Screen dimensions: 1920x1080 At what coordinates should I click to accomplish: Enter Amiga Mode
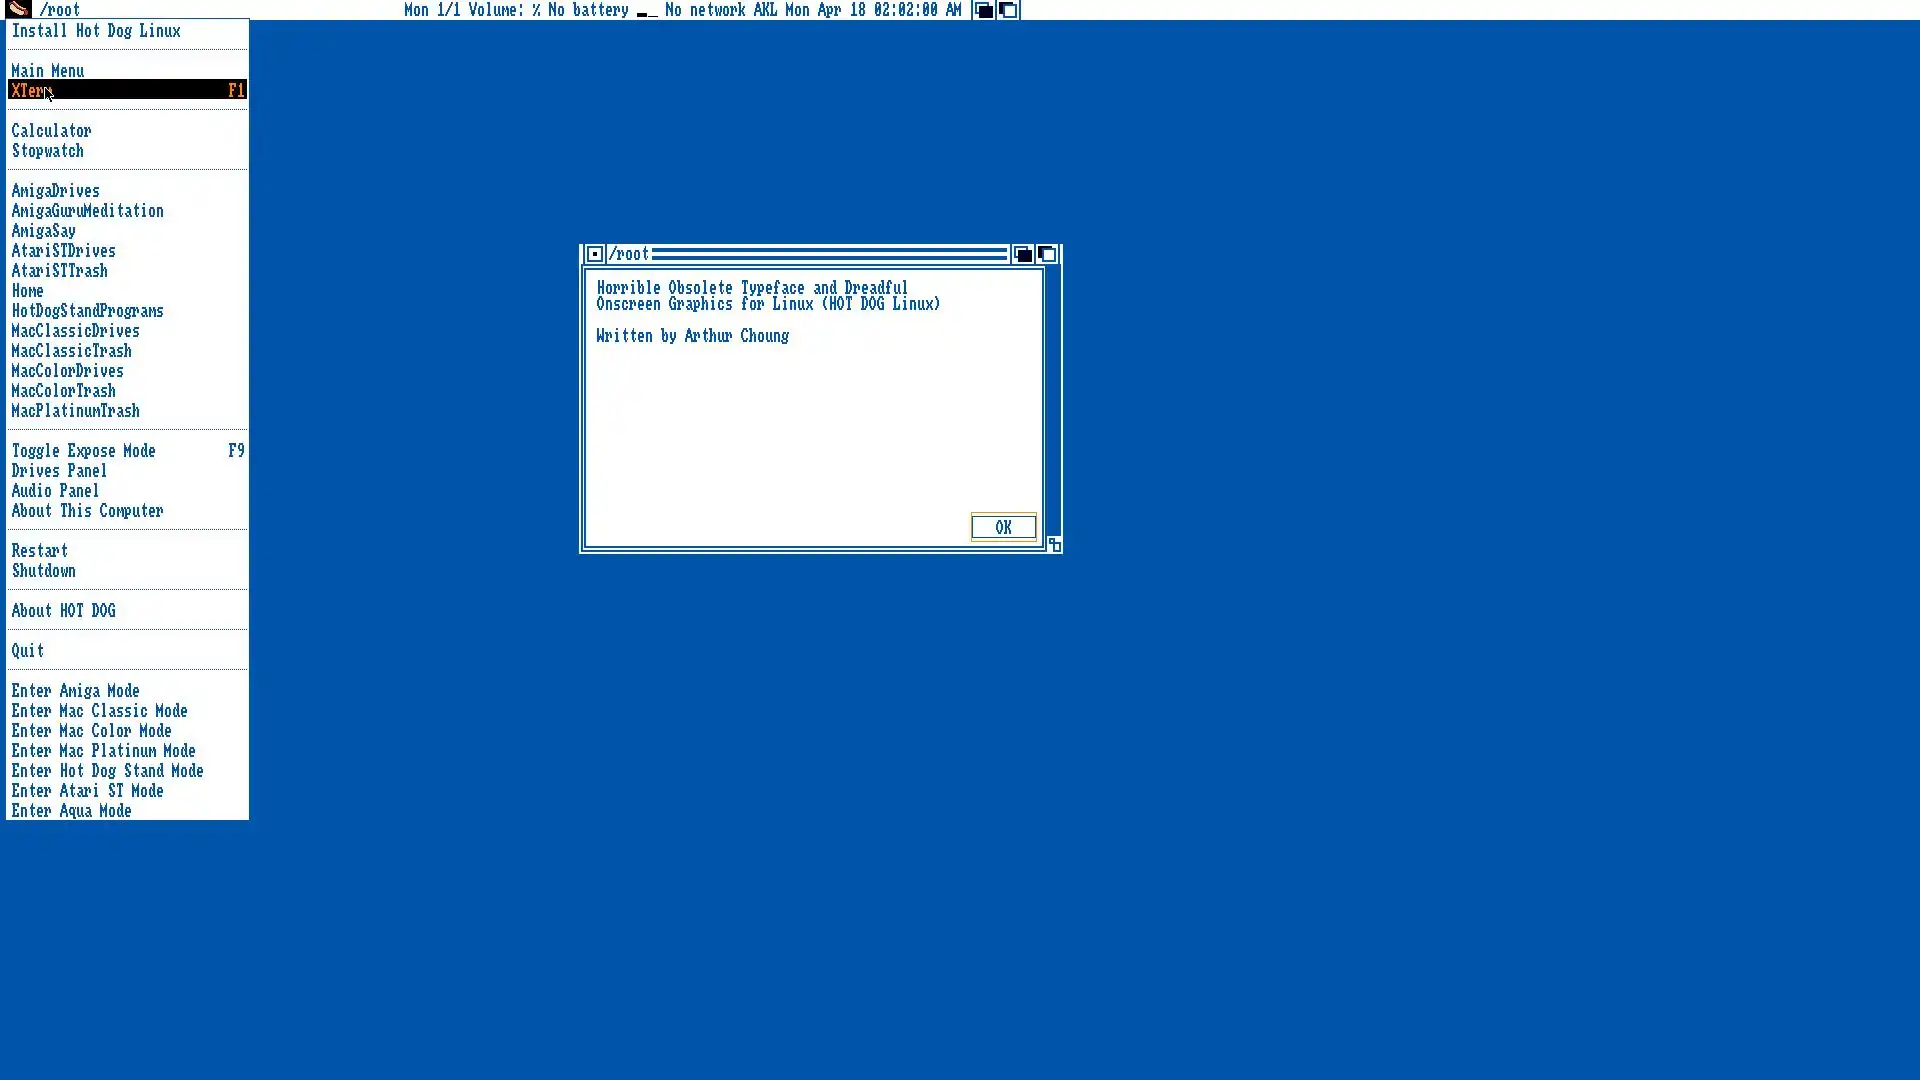tap(75, 691)
